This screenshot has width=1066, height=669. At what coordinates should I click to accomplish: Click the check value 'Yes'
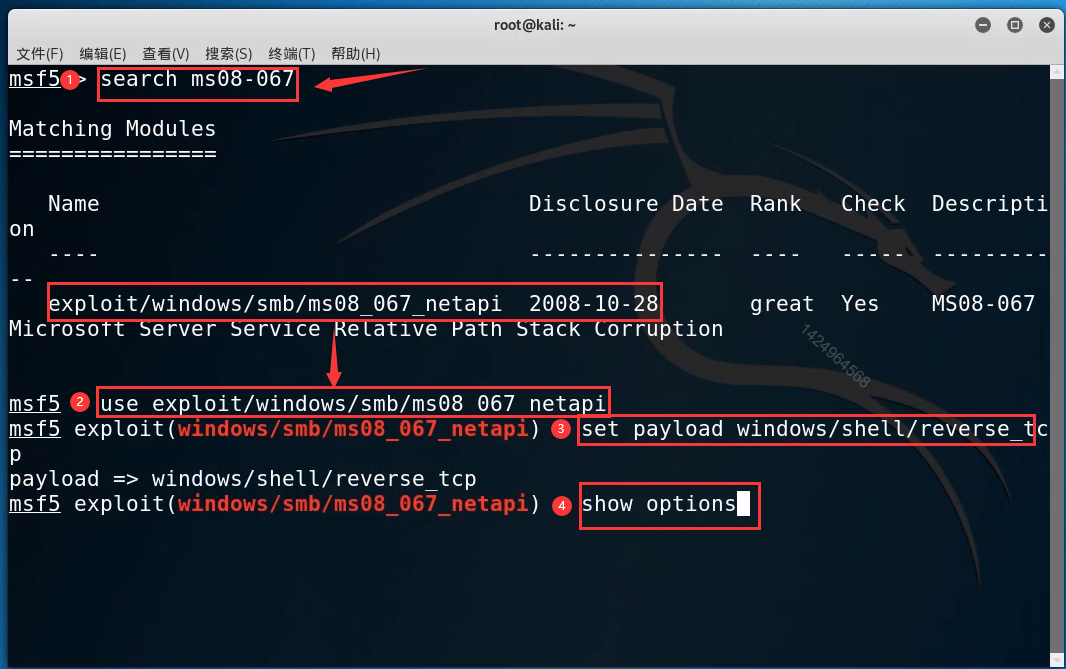click(x=859, y=304)
